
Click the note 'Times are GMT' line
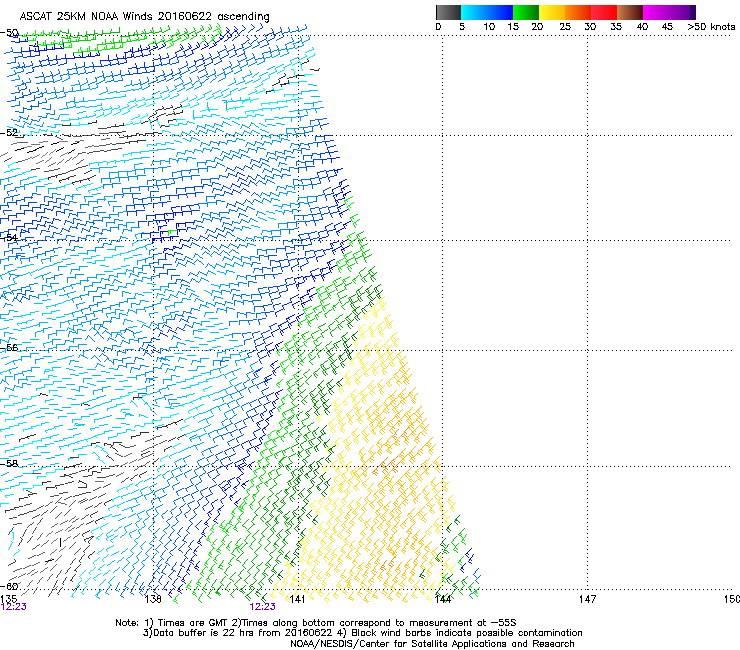pyautogui.click(x=315, y=623)
